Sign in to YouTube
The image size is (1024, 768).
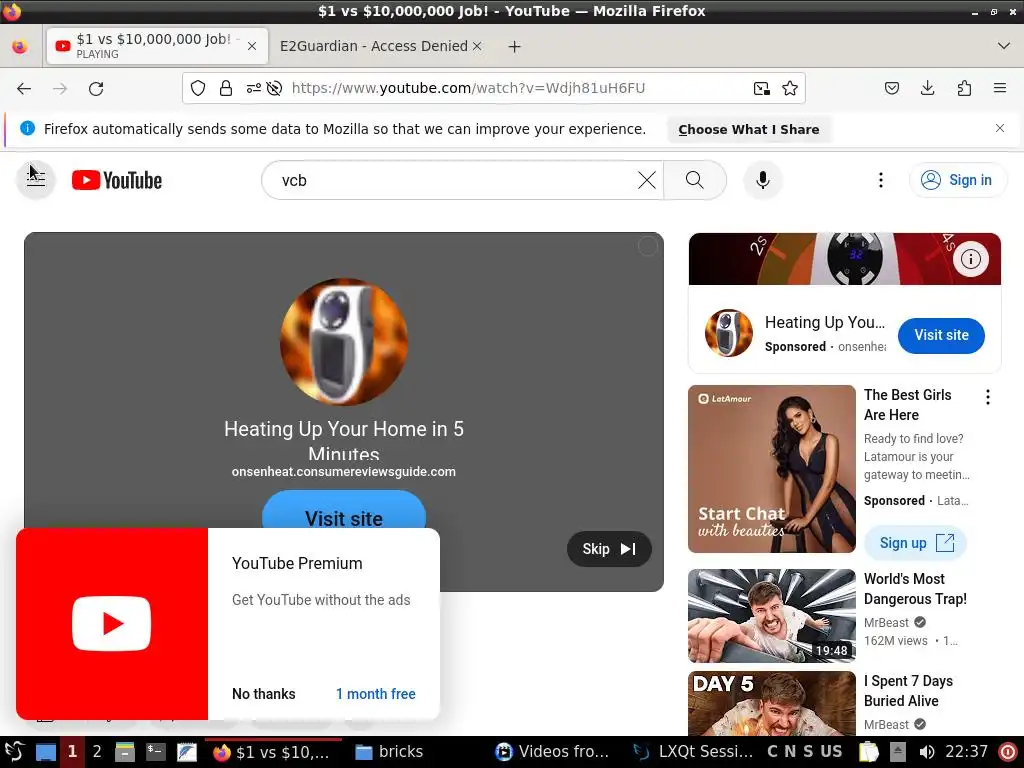pos(958,180)
